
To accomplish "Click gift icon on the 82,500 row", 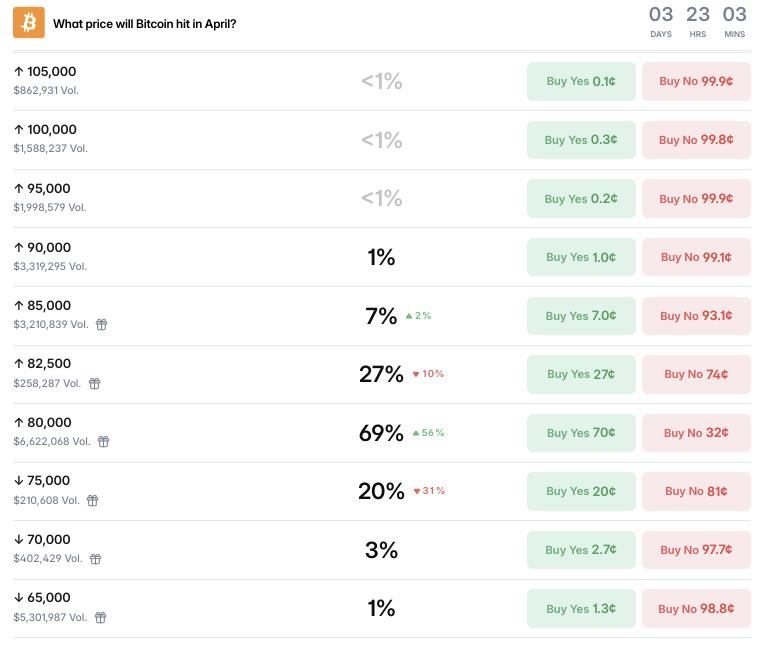I will (95, 383).
